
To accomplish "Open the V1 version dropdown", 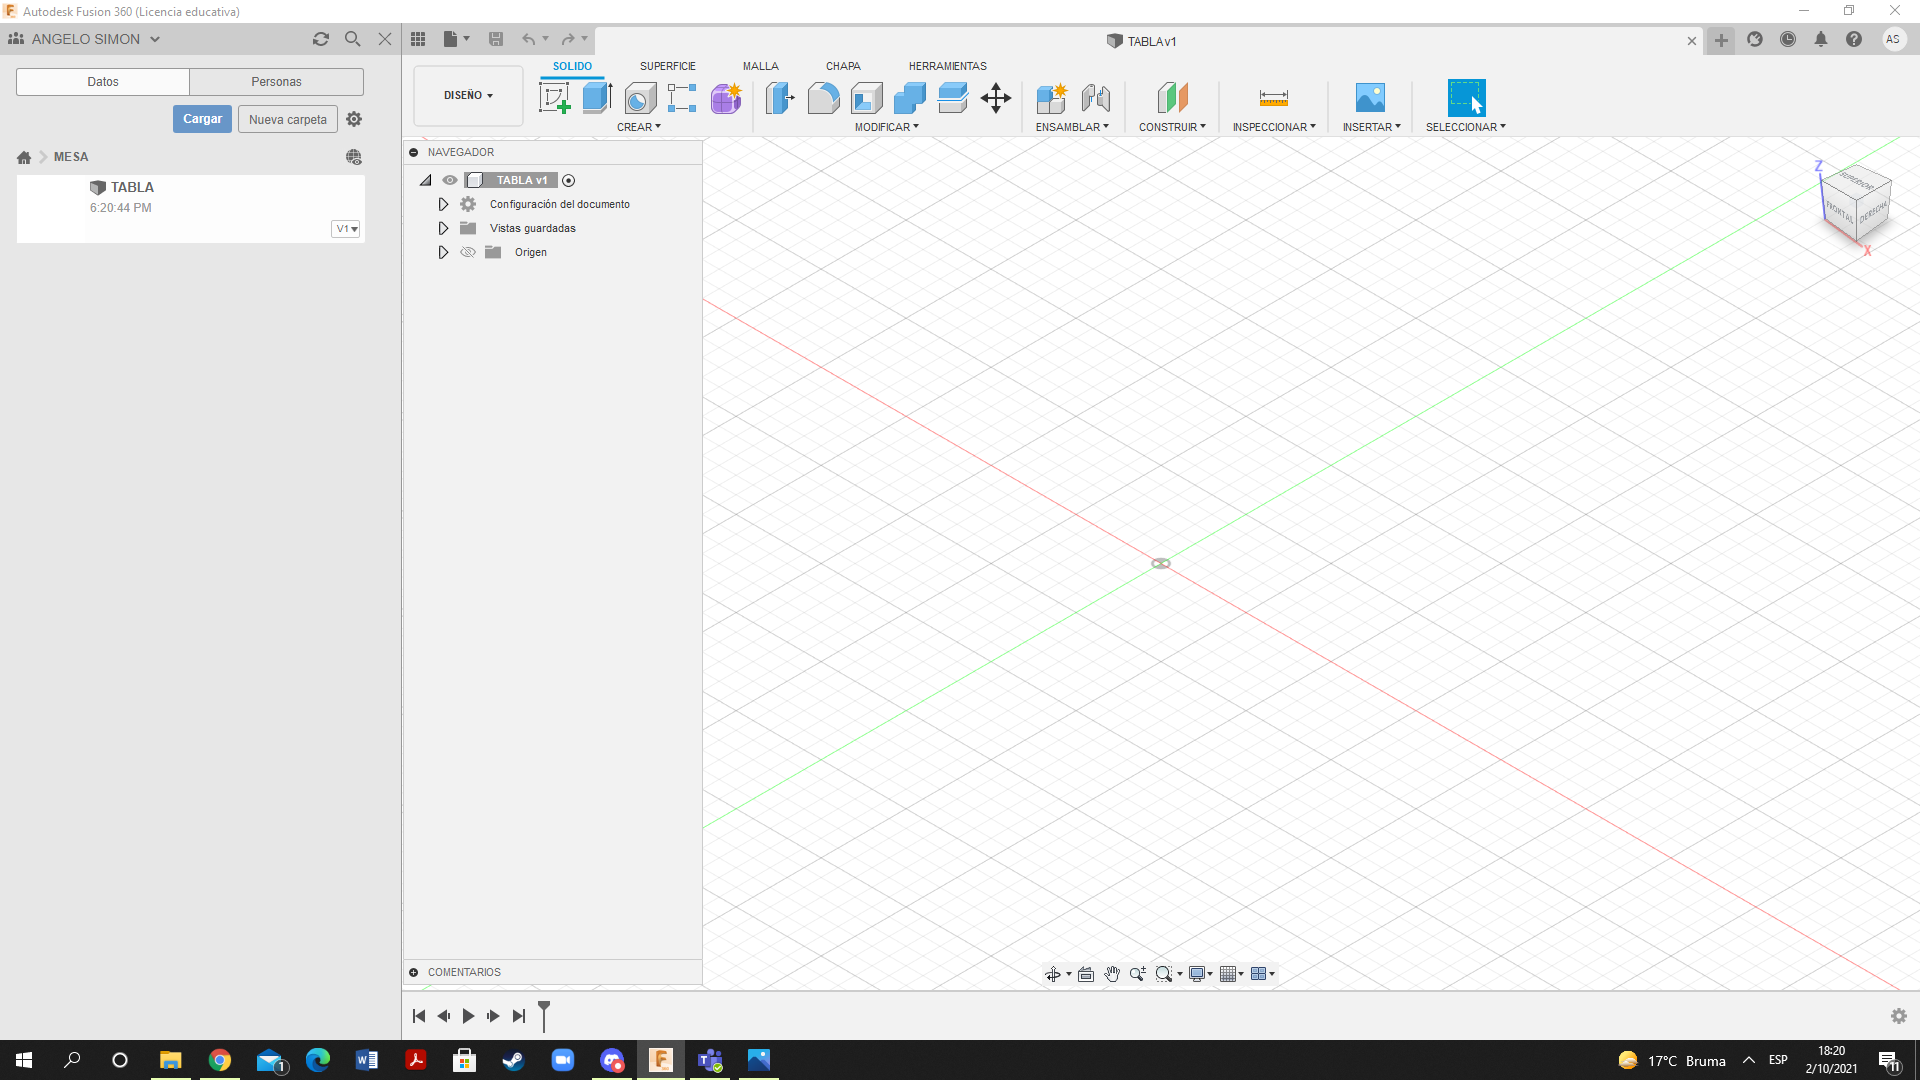I will (346, 229).
